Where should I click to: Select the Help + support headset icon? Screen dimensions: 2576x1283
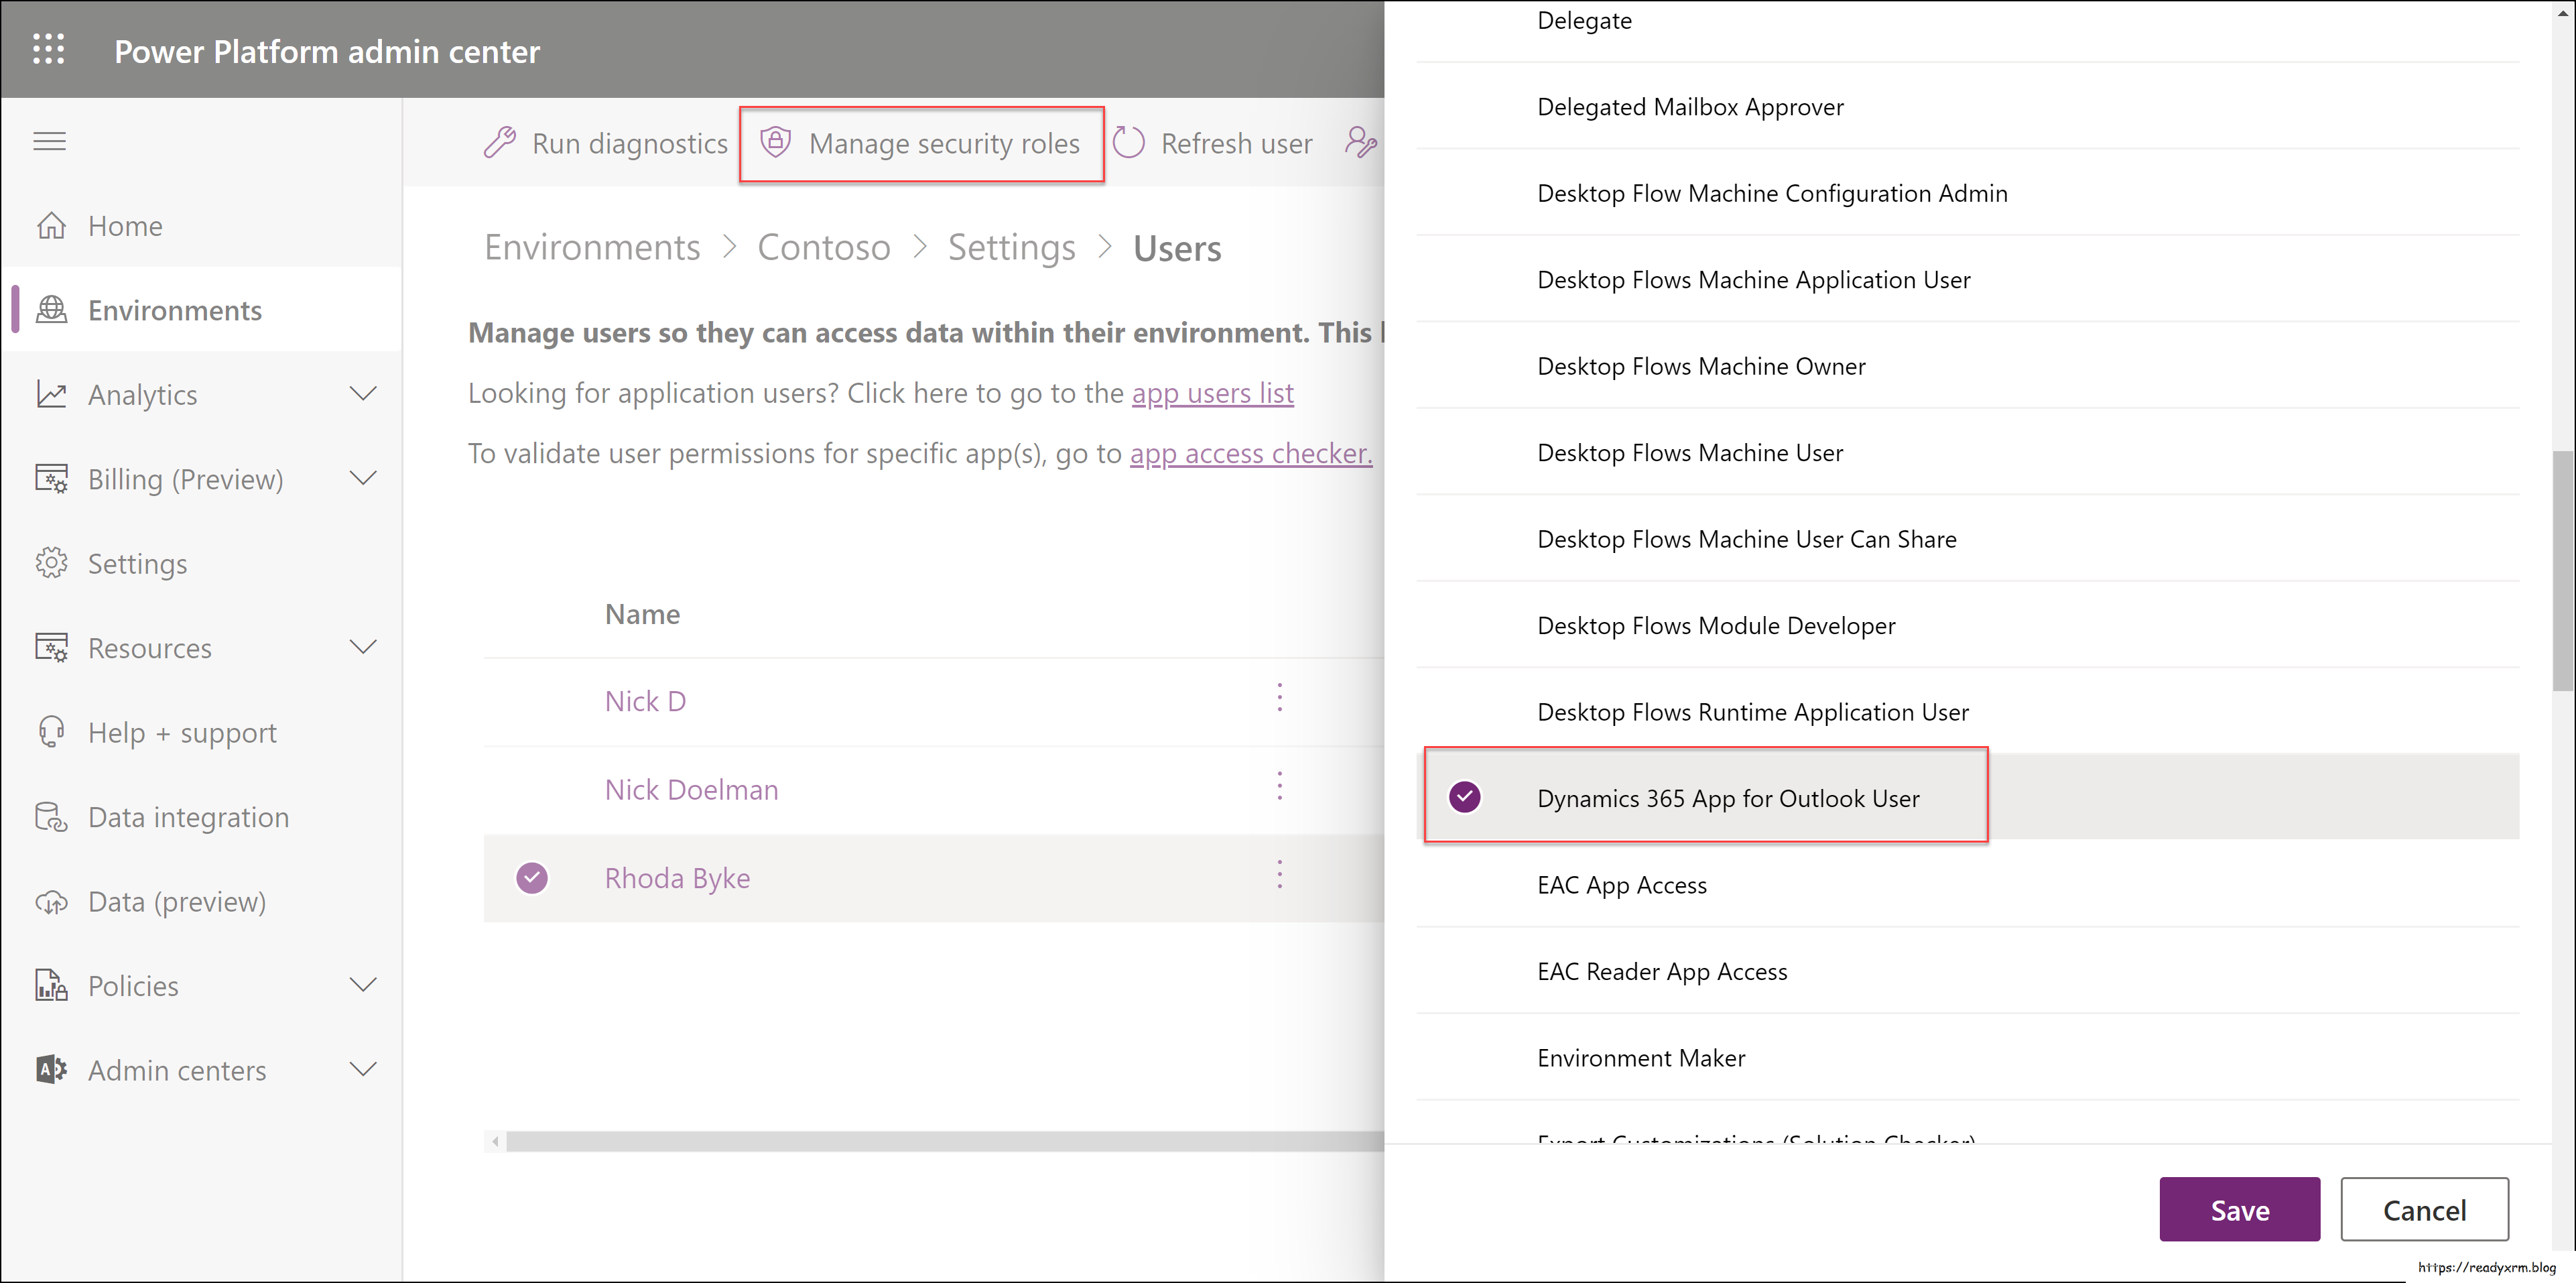[x=51, y=731]
